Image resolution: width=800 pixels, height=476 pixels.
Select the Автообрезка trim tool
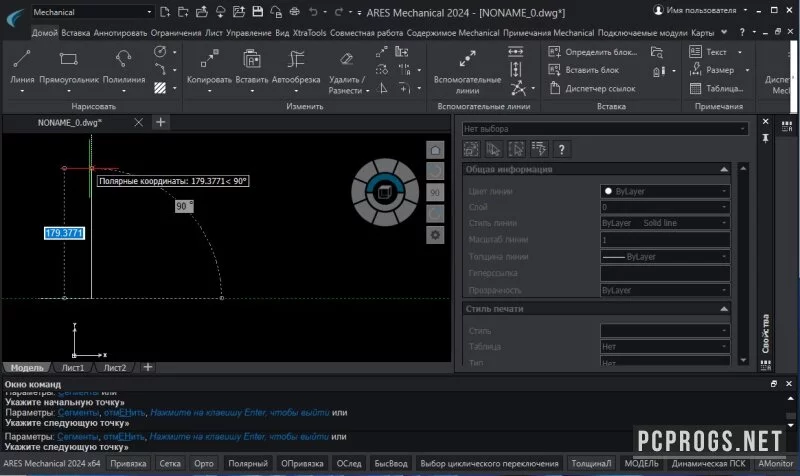296,68
